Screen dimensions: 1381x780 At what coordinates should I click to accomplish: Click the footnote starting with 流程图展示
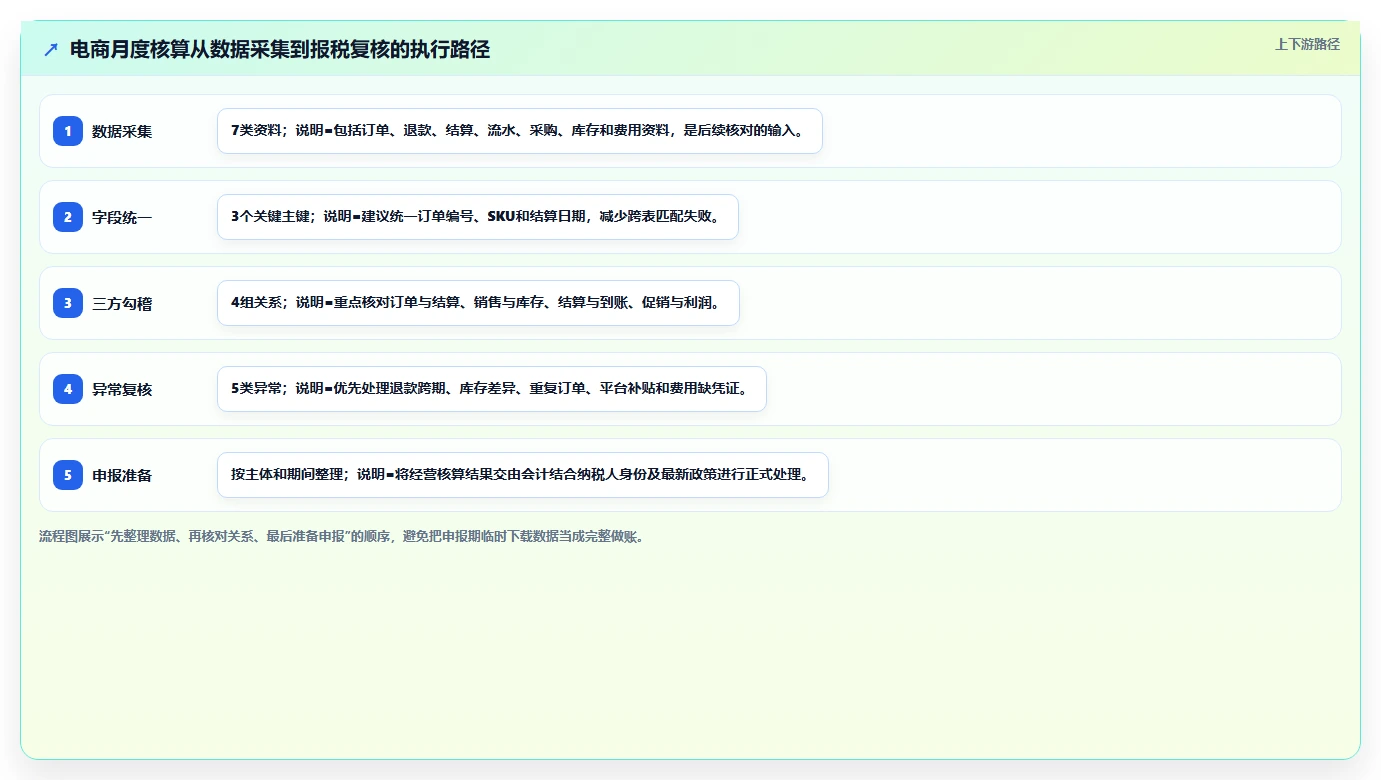pyautogui.click(x=344, y=536)
